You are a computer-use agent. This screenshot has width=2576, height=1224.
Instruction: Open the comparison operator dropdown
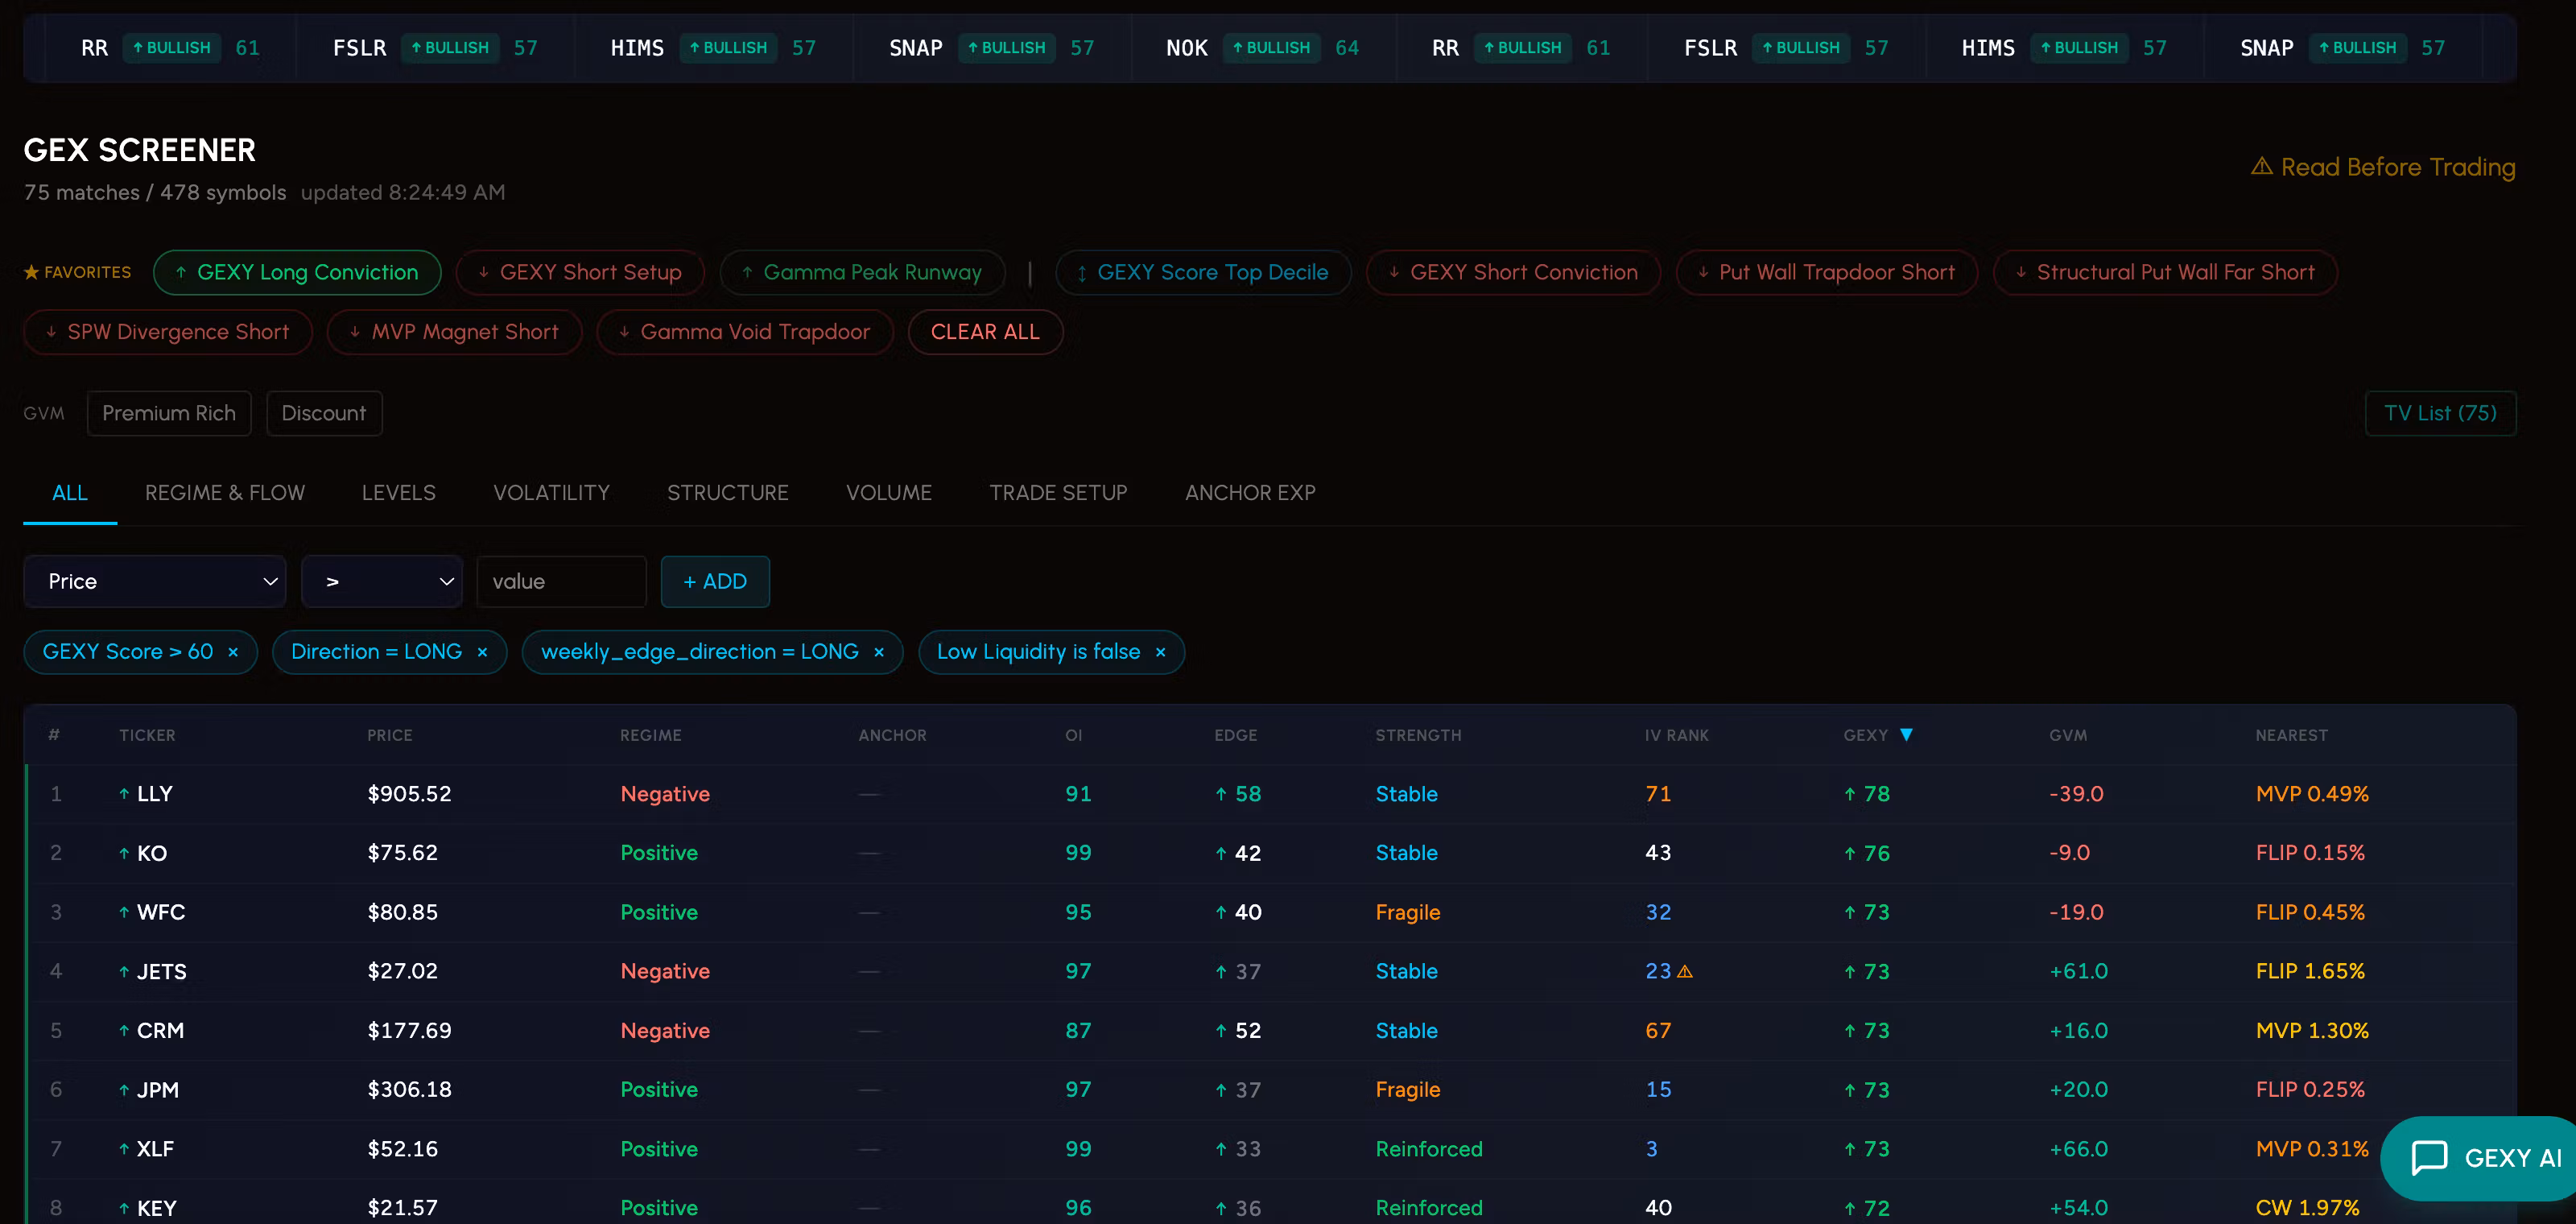coord(382,581)
